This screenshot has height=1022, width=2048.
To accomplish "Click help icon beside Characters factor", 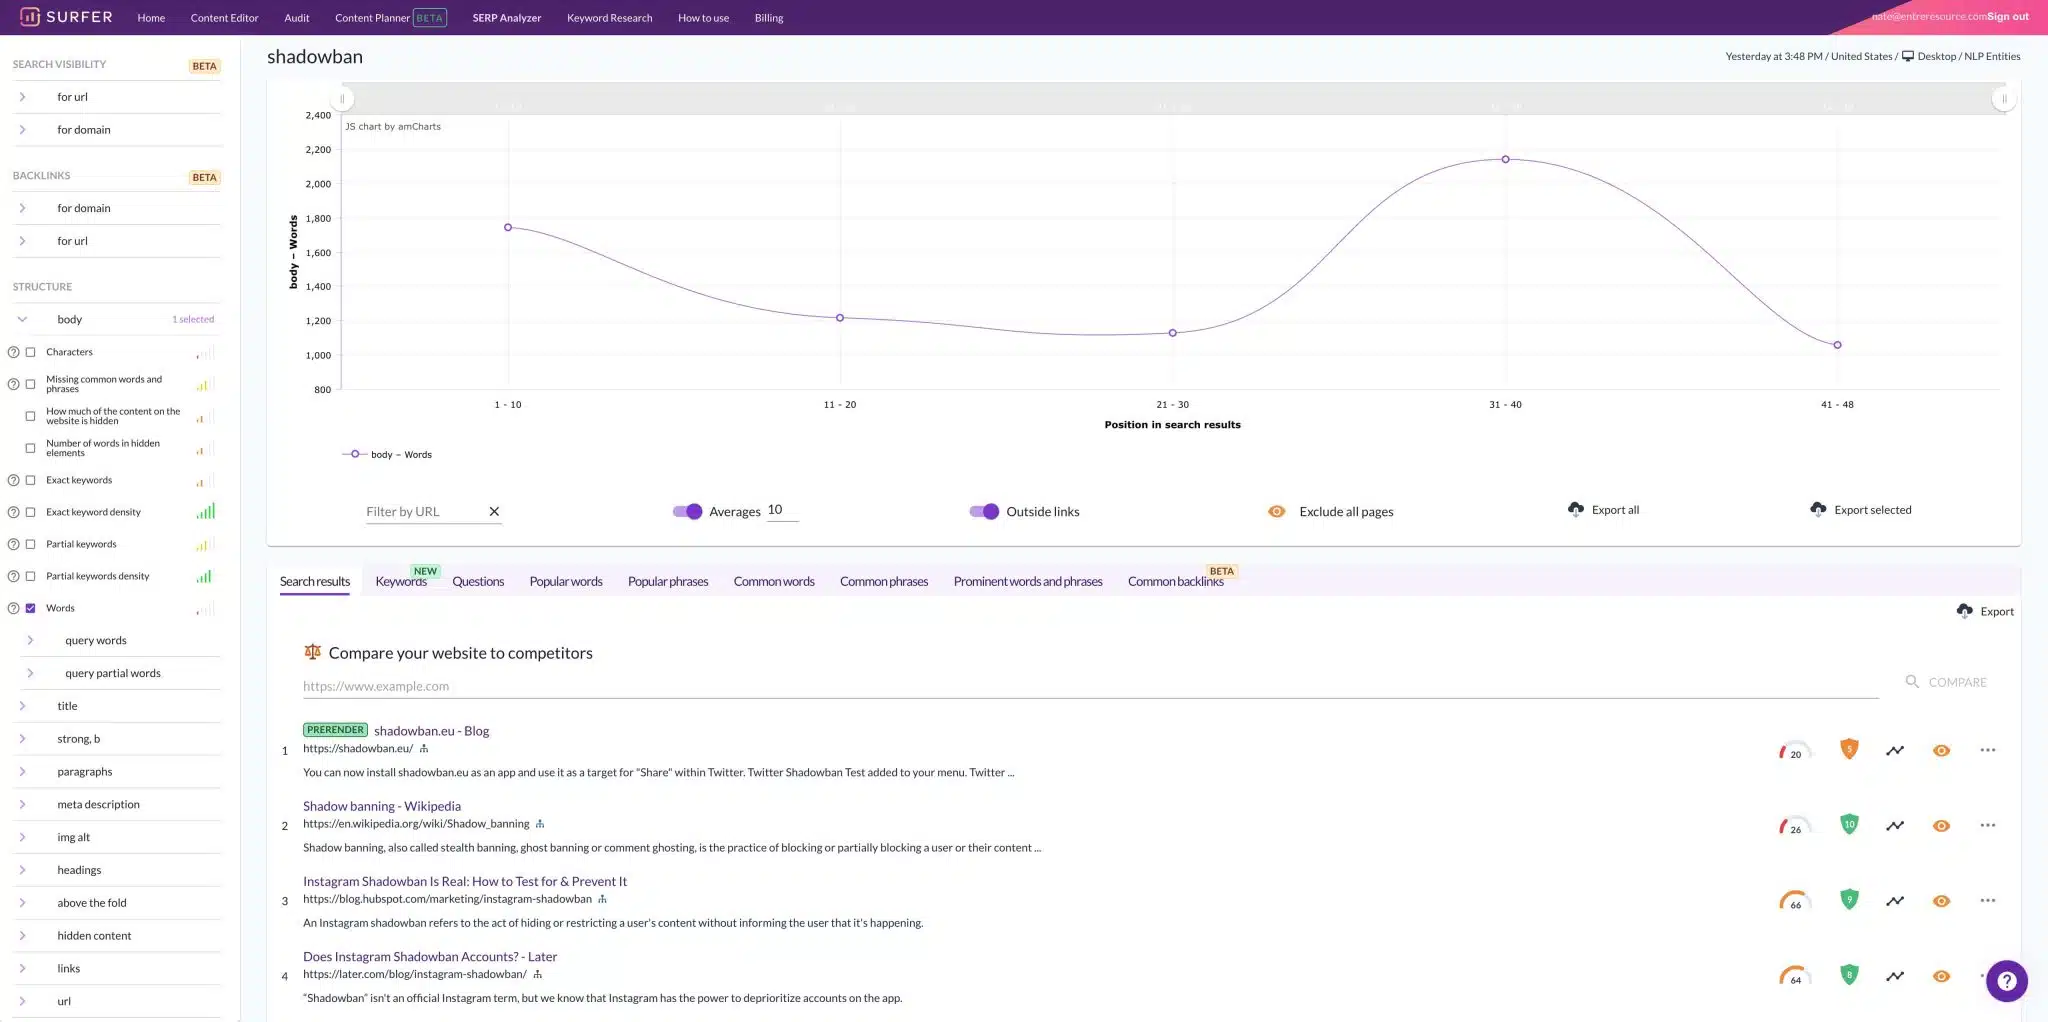I will 14,352.
